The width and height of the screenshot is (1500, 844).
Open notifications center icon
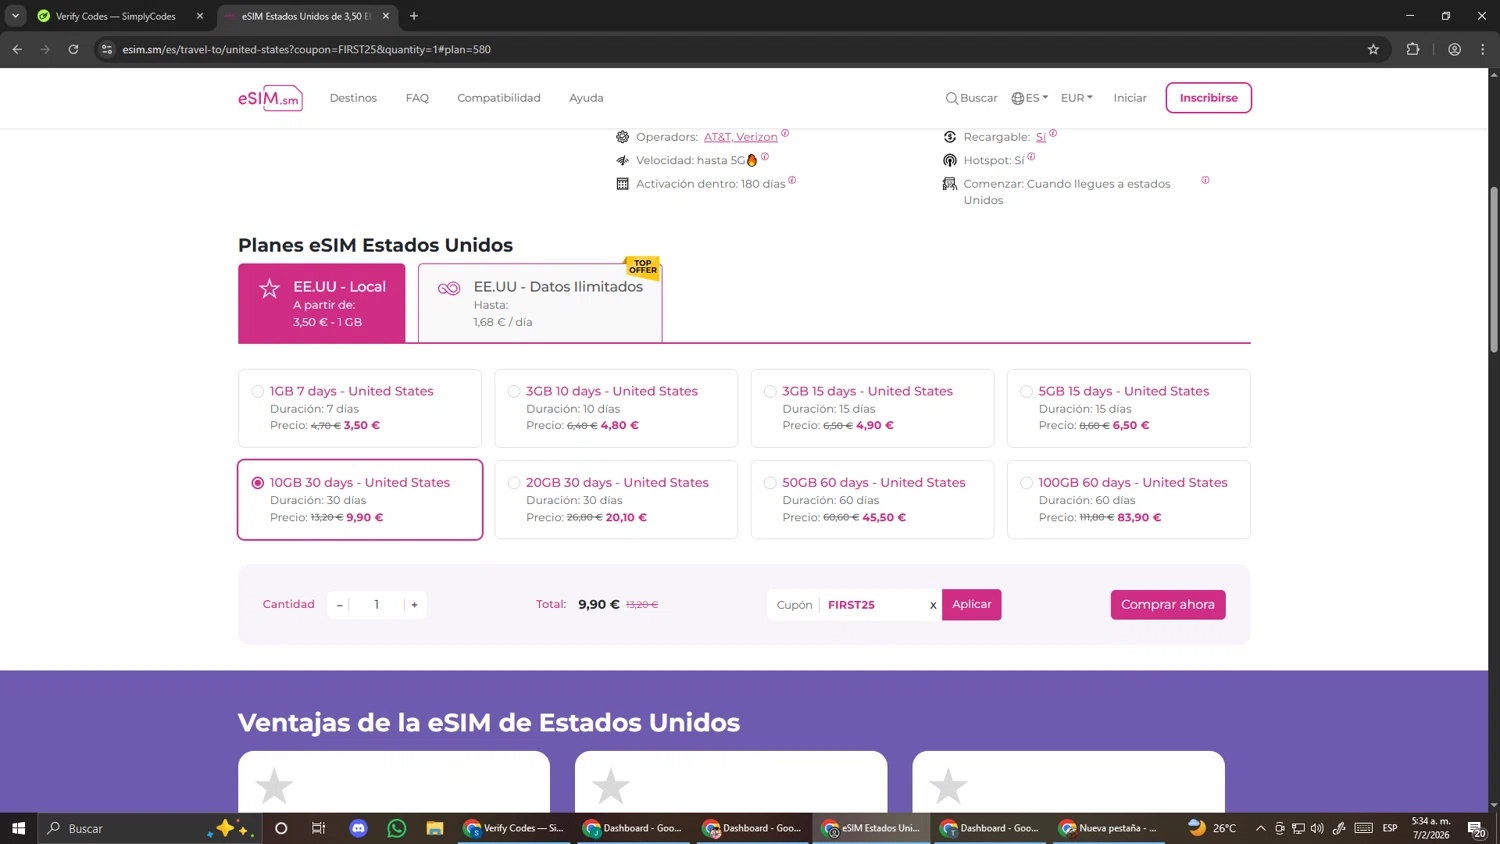pos(1476,828)
